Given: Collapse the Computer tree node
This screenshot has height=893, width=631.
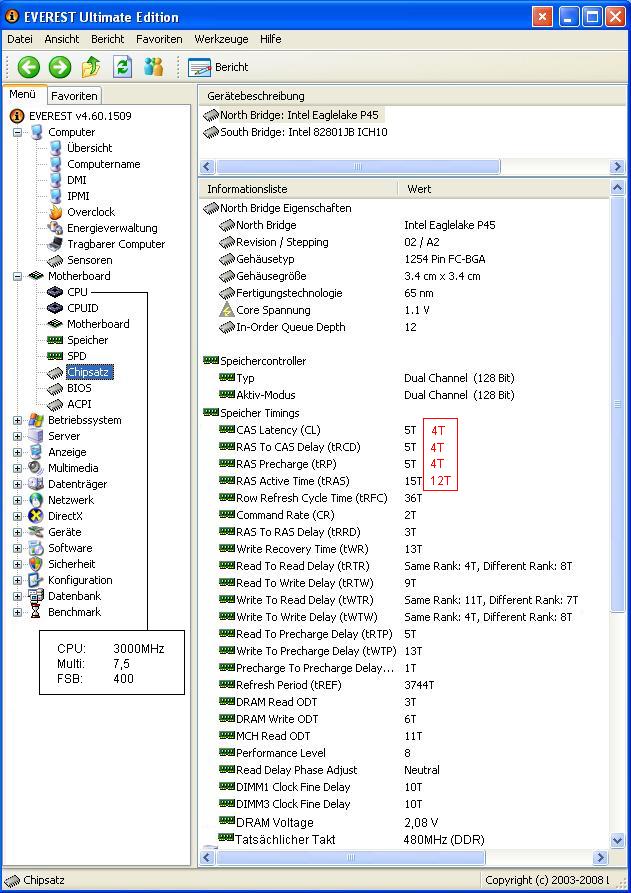Looking at the screenshot, I should point(18,132).
